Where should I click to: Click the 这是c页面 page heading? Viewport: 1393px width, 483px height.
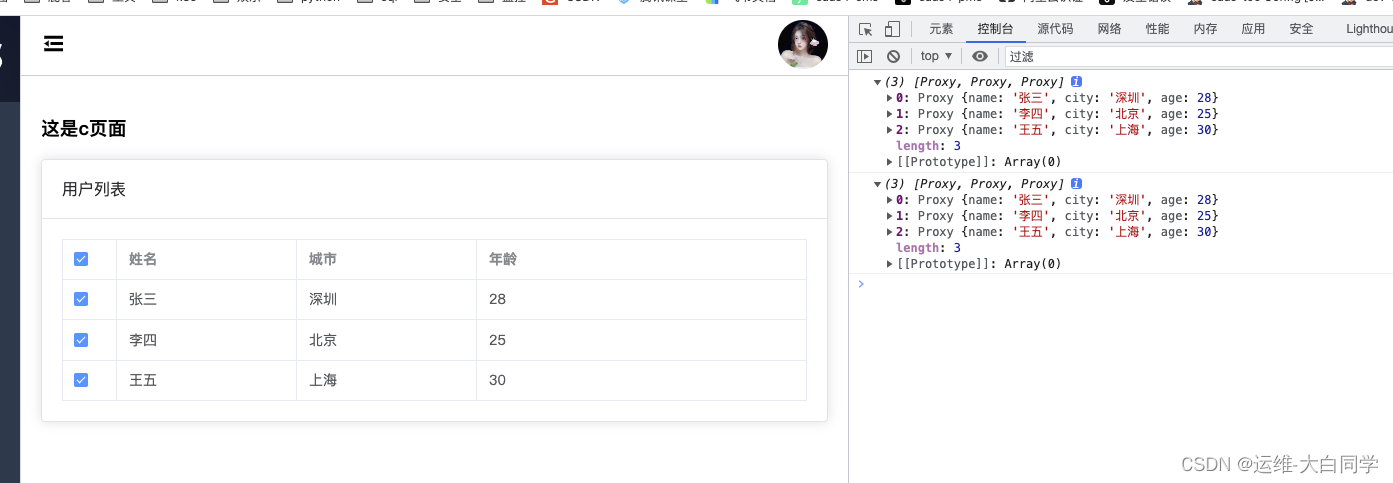pyautogui.click(x=84, y=128)
